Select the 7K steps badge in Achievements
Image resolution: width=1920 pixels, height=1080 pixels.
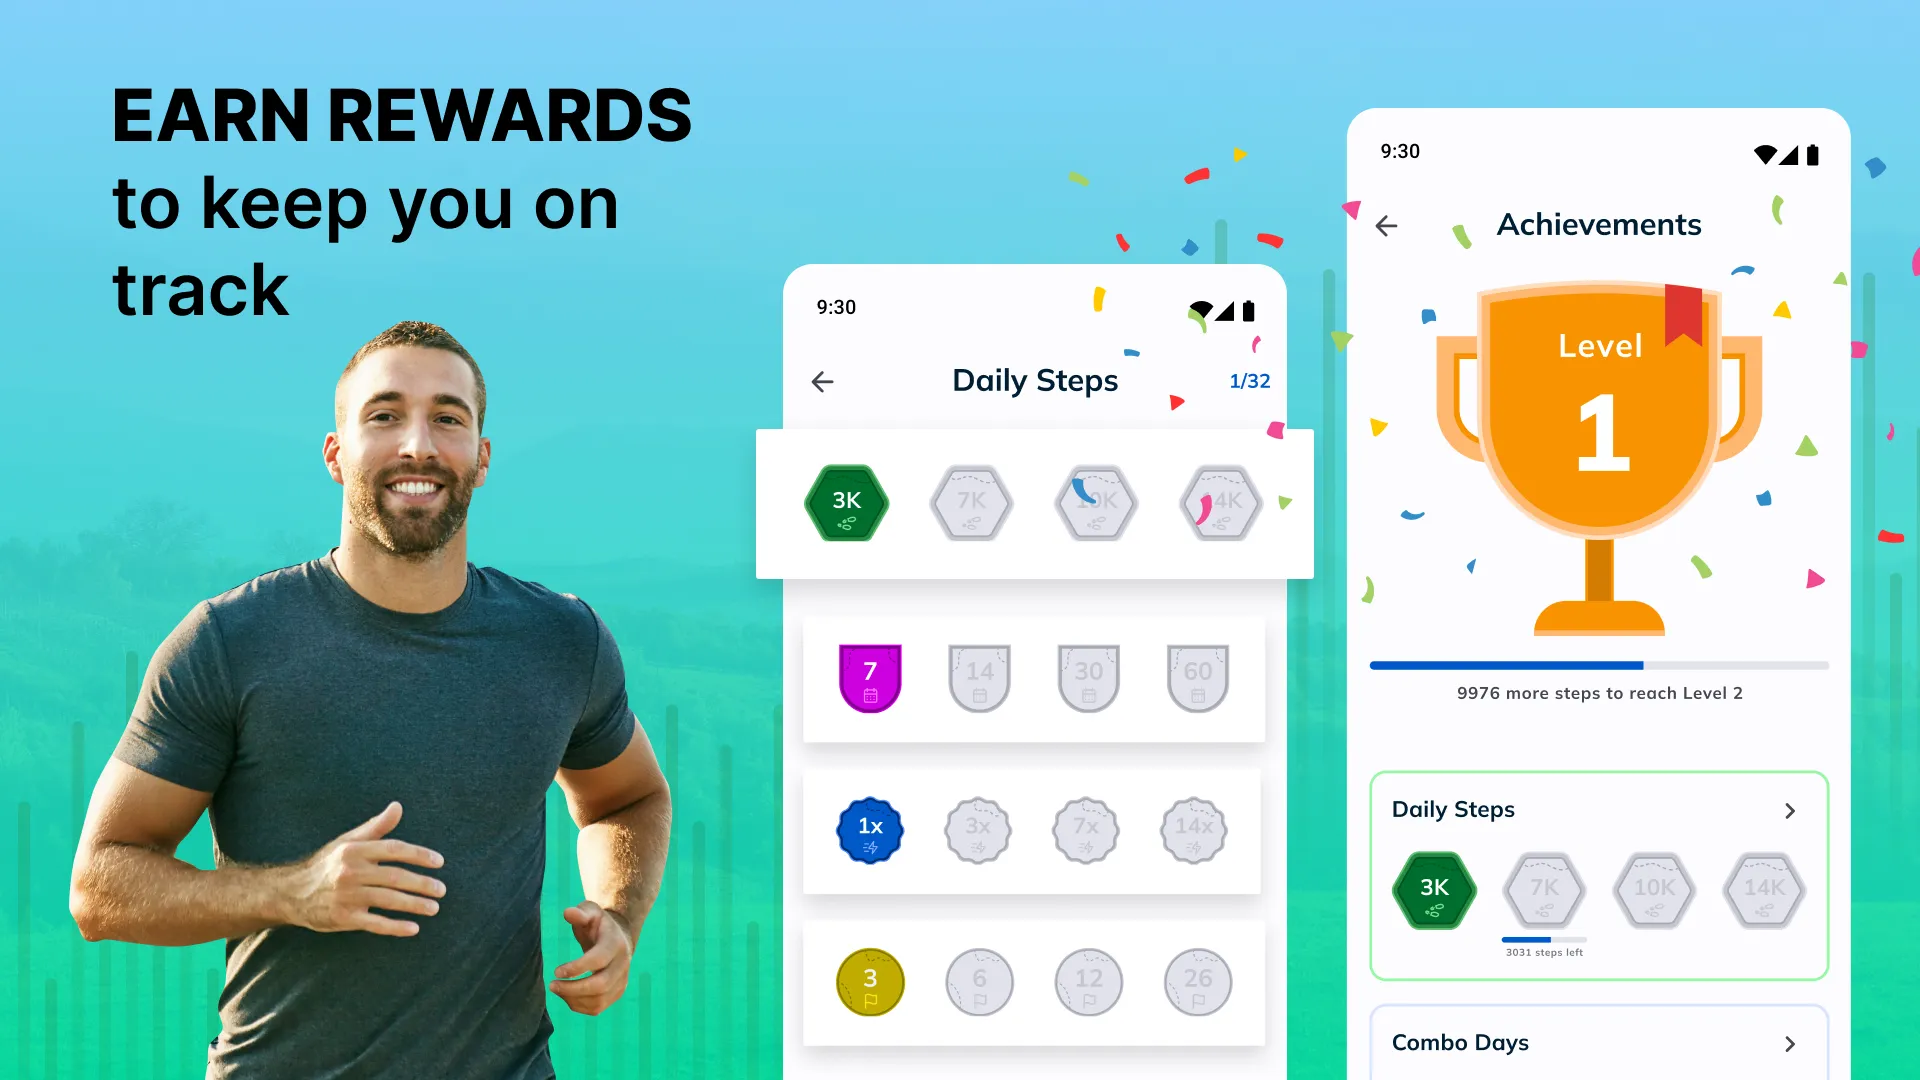click(x=1544, y=889)
